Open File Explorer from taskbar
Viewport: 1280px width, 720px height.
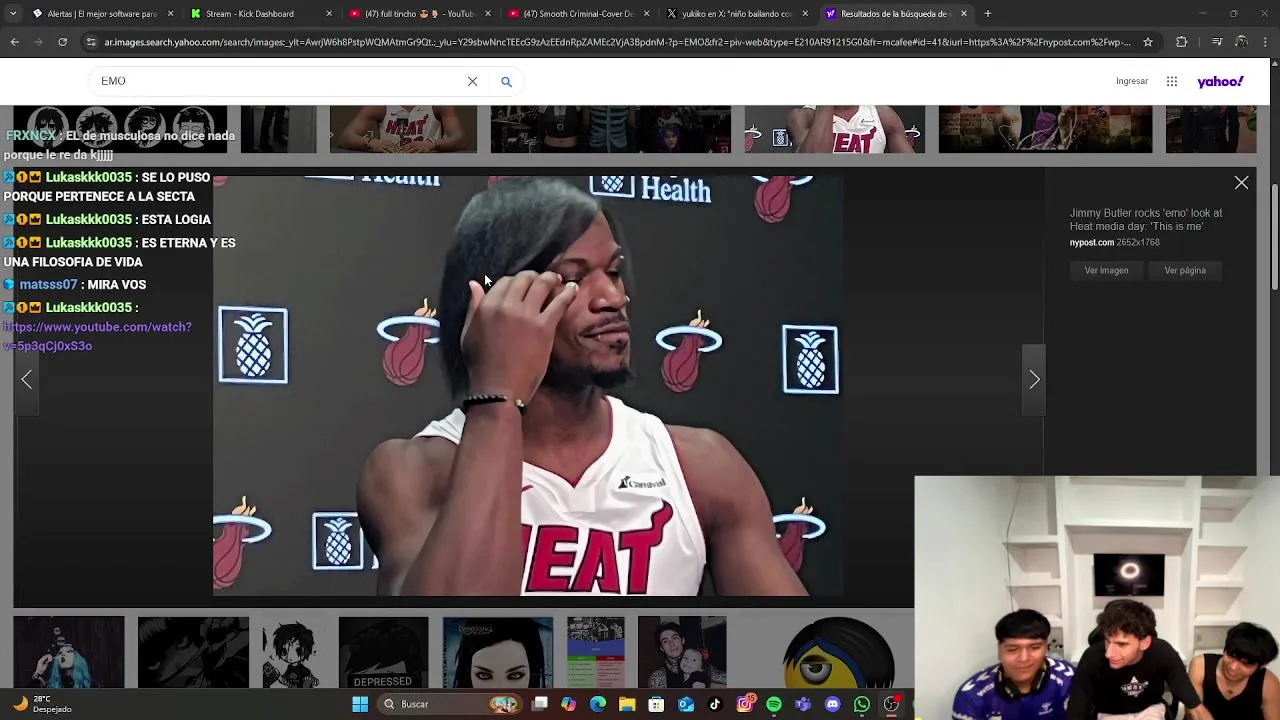[627, 704]
